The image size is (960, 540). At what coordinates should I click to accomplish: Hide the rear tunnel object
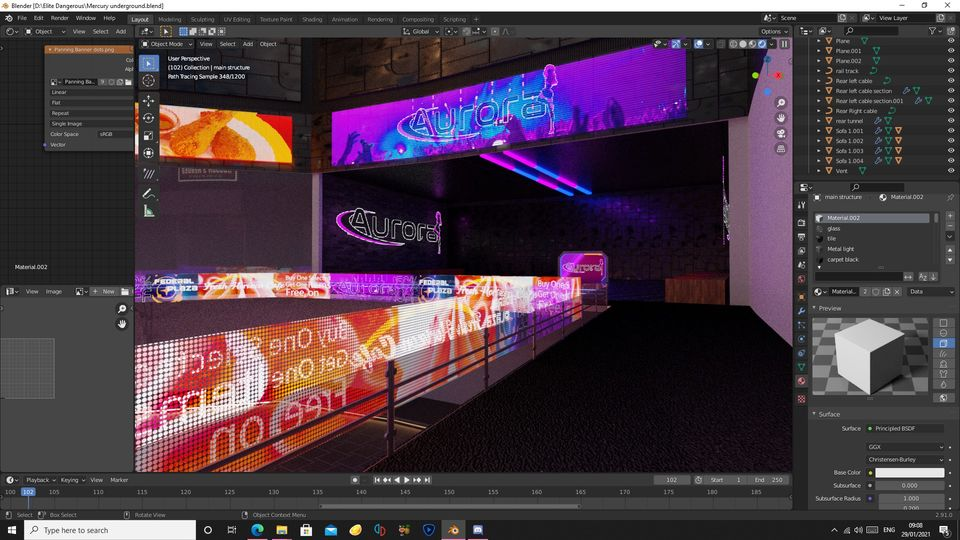(x=951, y=121)
